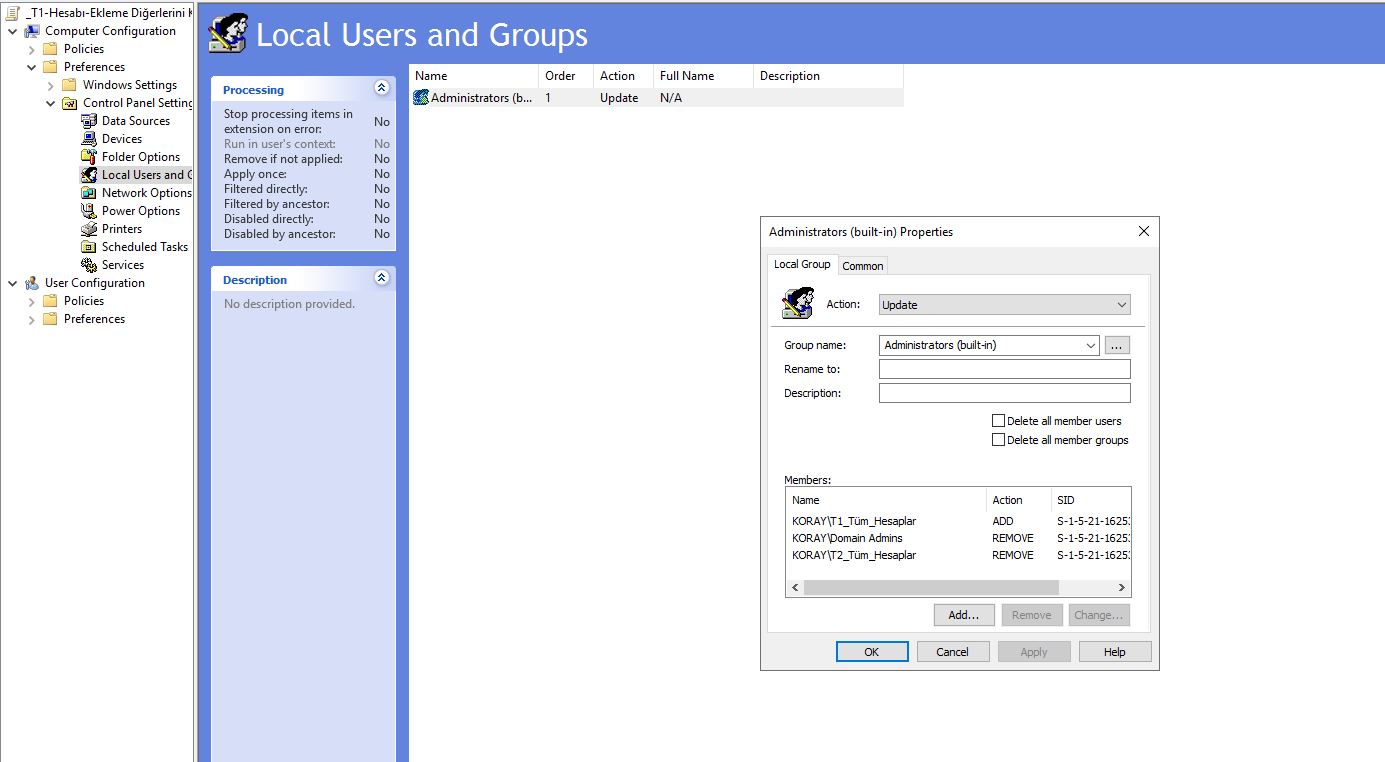Select the Power Options plug icon
The width and height of the screenshot is (1385, 762).
click(x=88, y=210)
